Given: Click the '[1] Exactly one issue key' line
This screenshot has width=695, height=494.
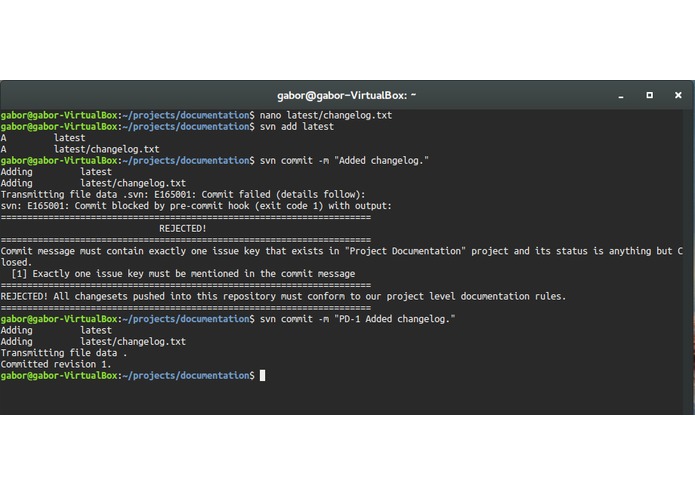Looking at the screenshot, I should [x=183, y=274].
